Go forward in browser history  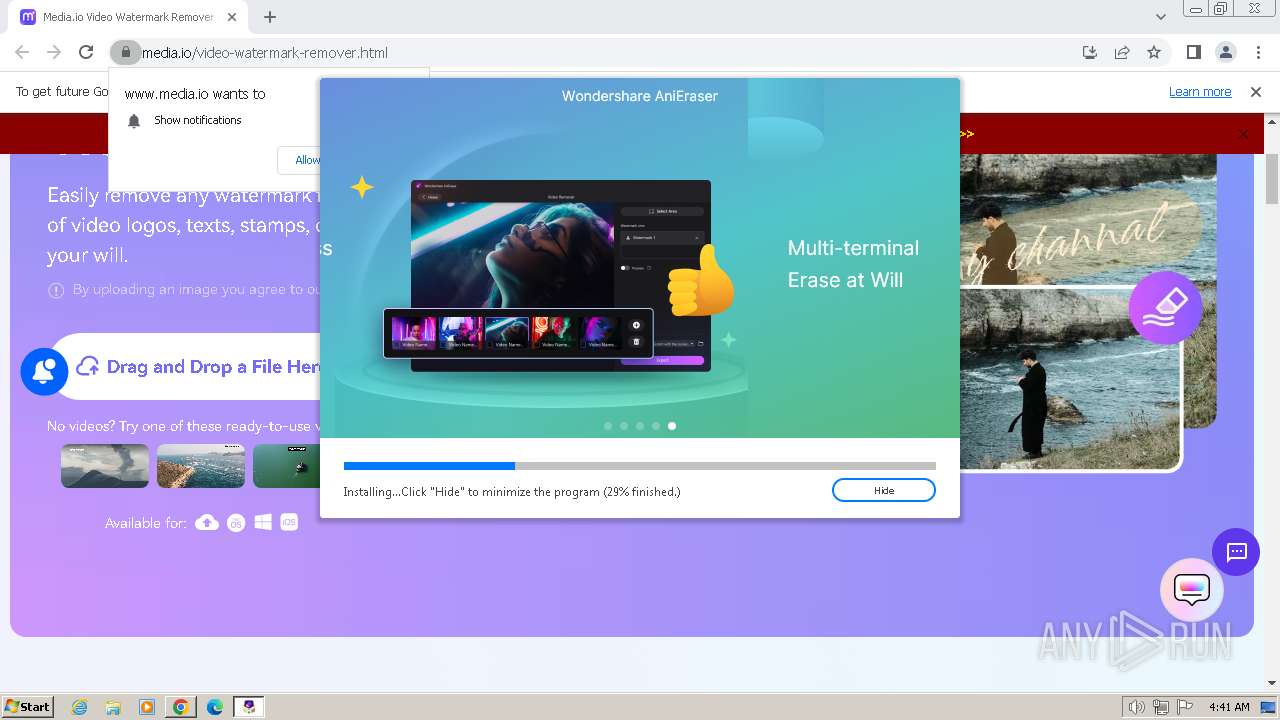(x=54, y=52)
